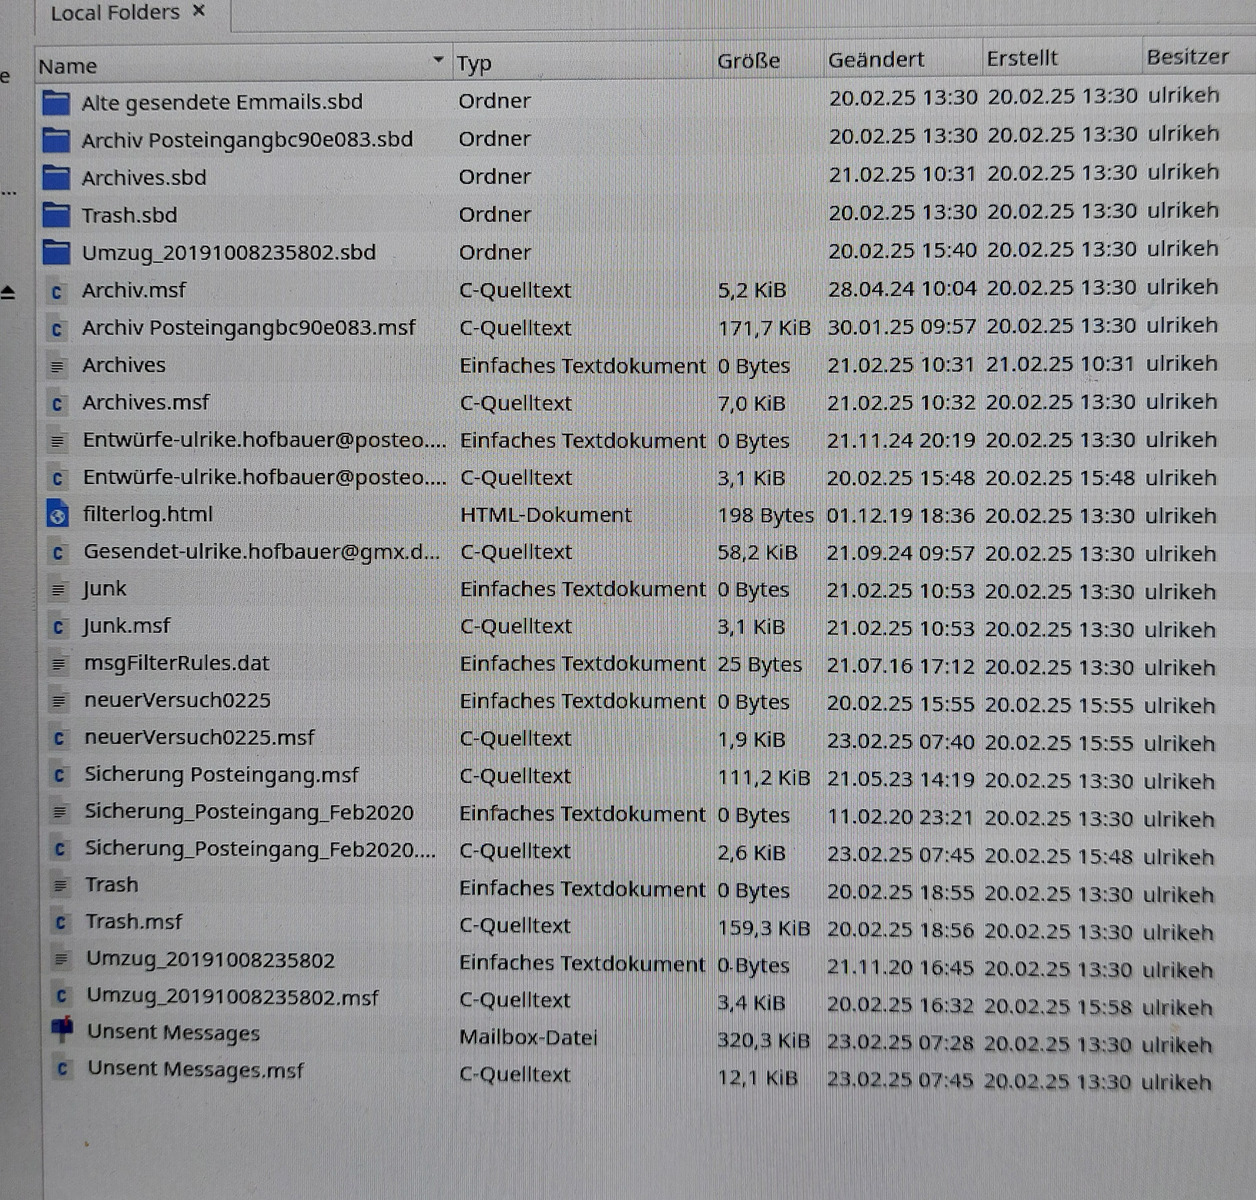
Task: Sort by the Geändert column header
Action: coord(902,60)
